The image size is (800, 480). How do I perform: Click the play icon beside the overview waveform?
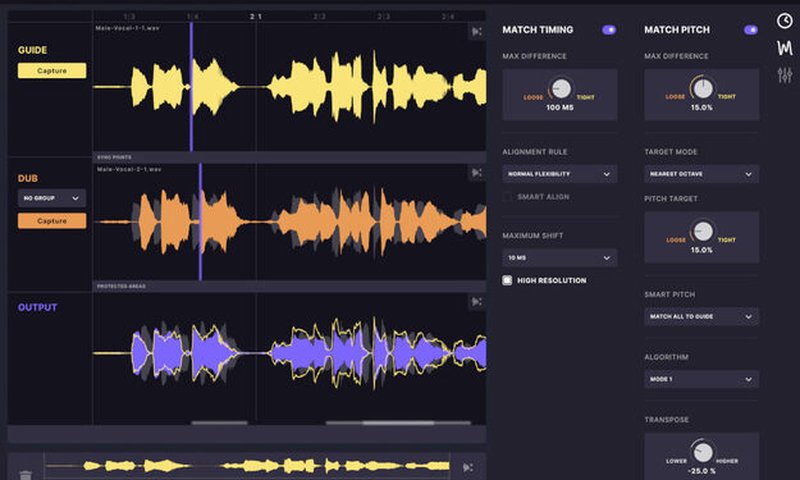[468, 467]
